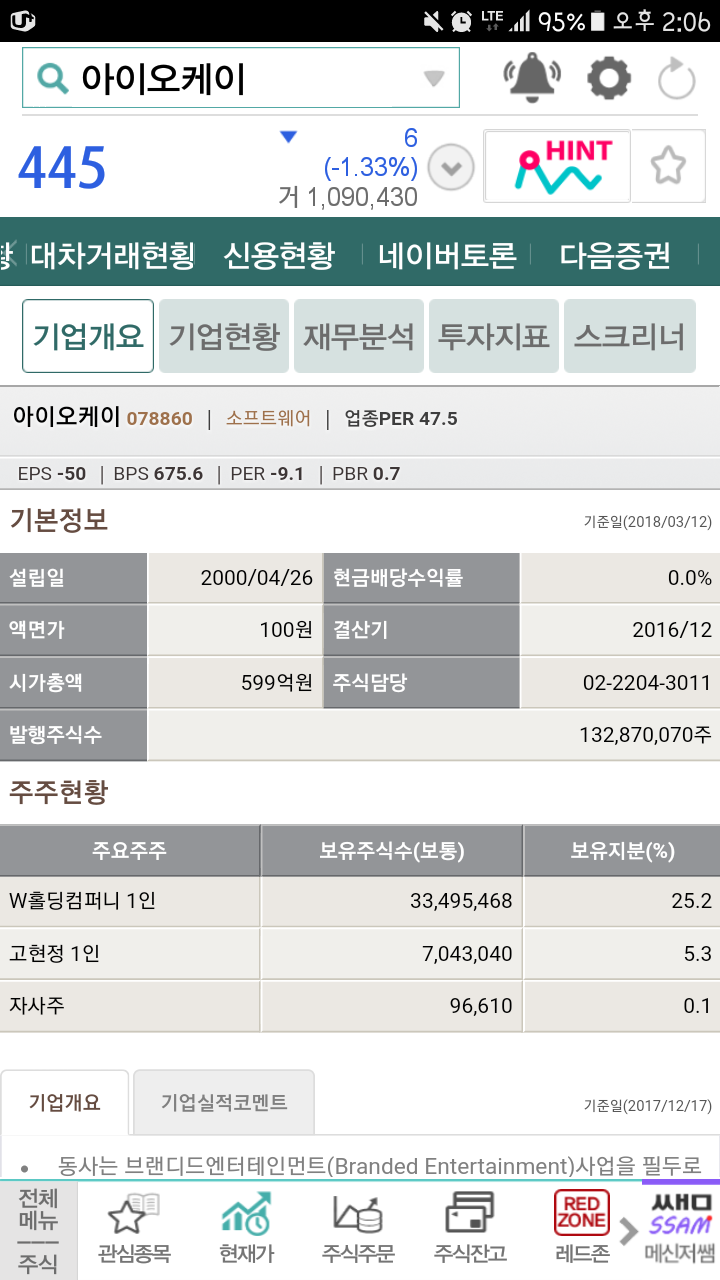Image resolution: width=720 pixels, height=1280 pixels.
Task: Select the 스크리너 tab
Action: (629, 336)
